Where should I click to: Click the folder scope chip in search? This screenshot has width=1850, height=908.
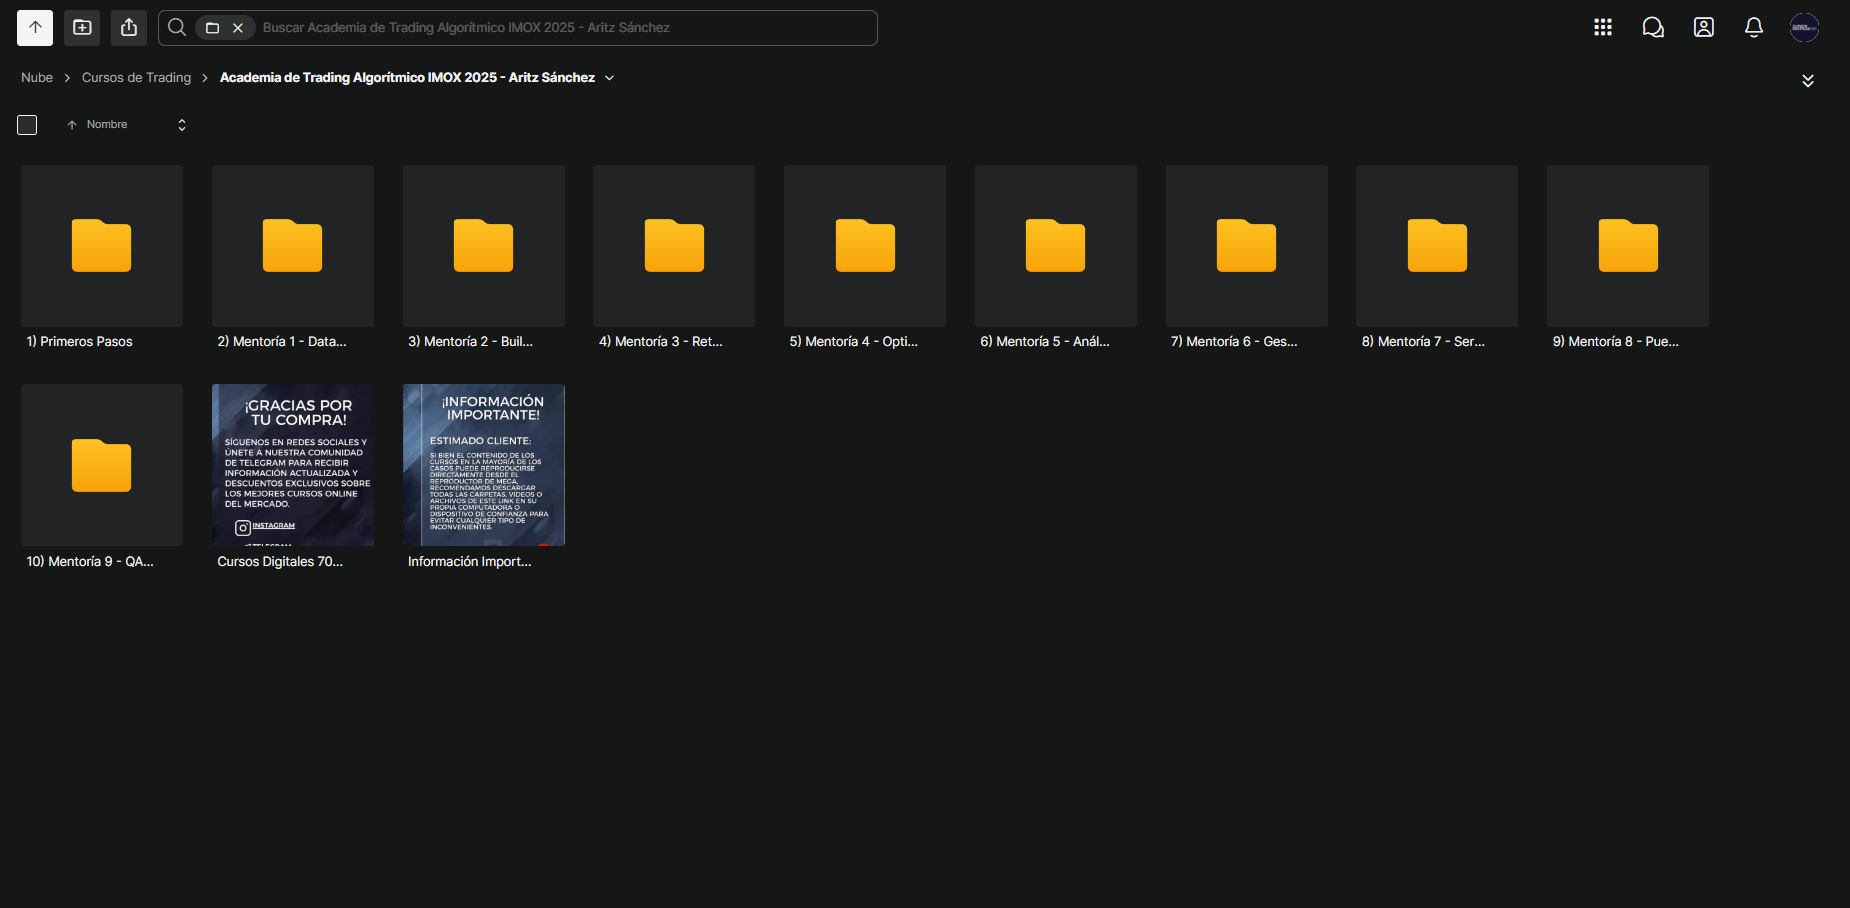pos(212,28)
